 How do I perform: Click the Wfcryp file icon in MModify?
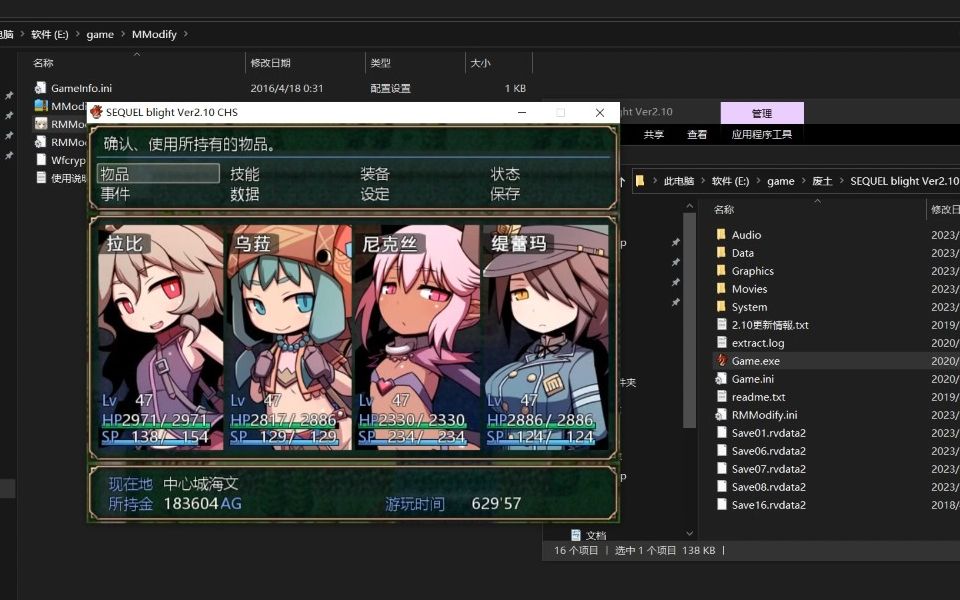click(x=41, y=160)
